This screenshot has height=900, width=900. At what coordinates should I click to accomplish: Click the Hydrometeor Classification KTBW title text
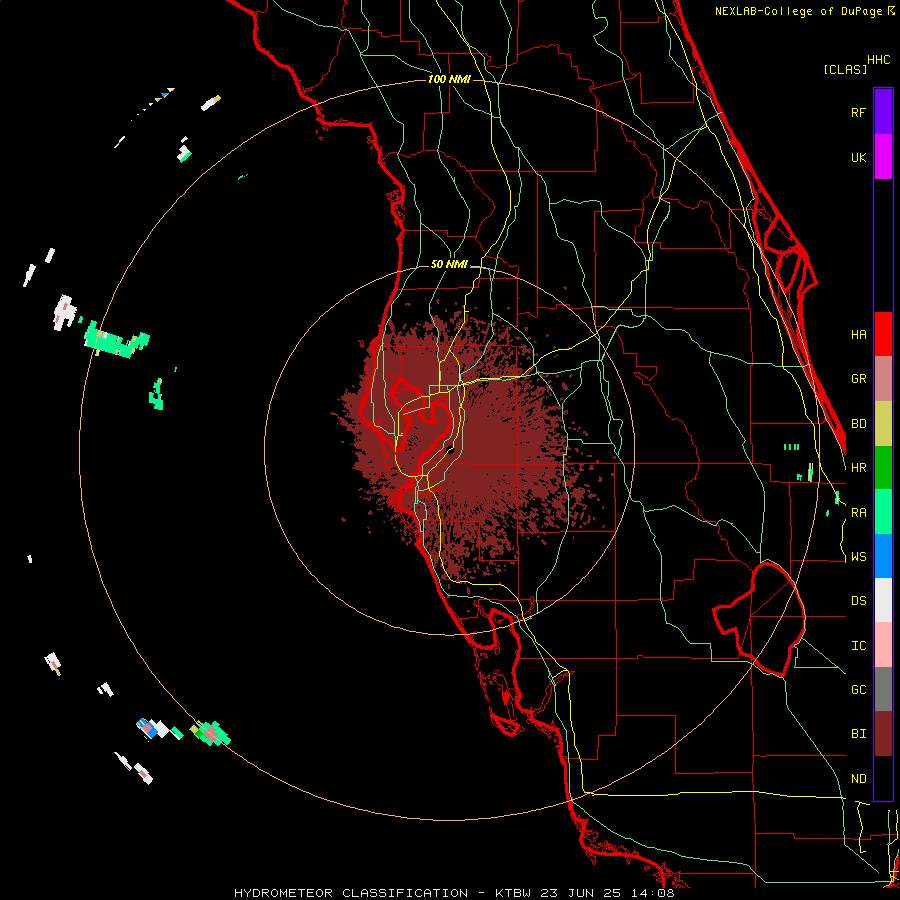coord(454,893)
